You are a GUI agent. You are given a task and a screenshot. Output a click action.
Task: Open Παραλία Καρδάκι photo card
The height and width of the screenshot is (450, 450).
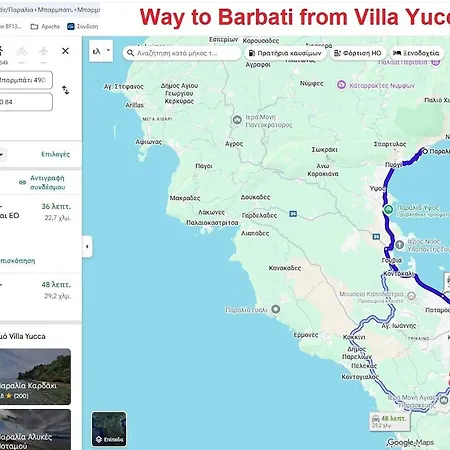coord(35,376)
